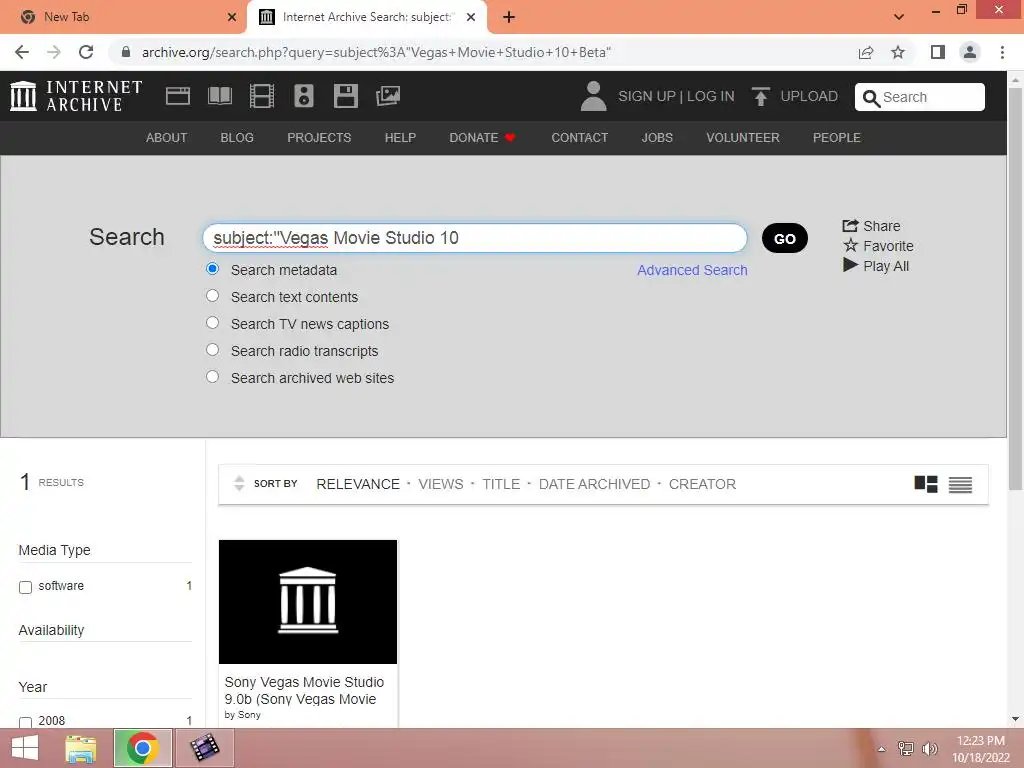This screenshot has width=1024, height=768.
Task: Sort results by CREATOR
Action: [702, 484]
